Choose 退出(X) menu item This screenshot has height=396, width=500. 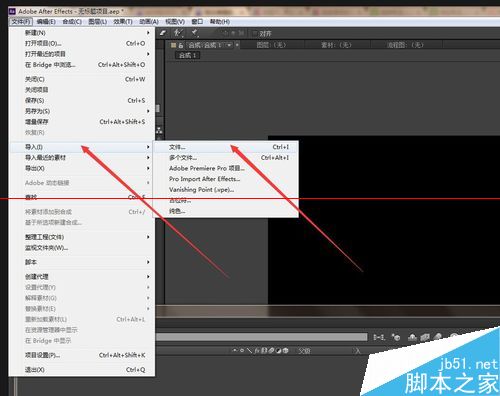82,369
